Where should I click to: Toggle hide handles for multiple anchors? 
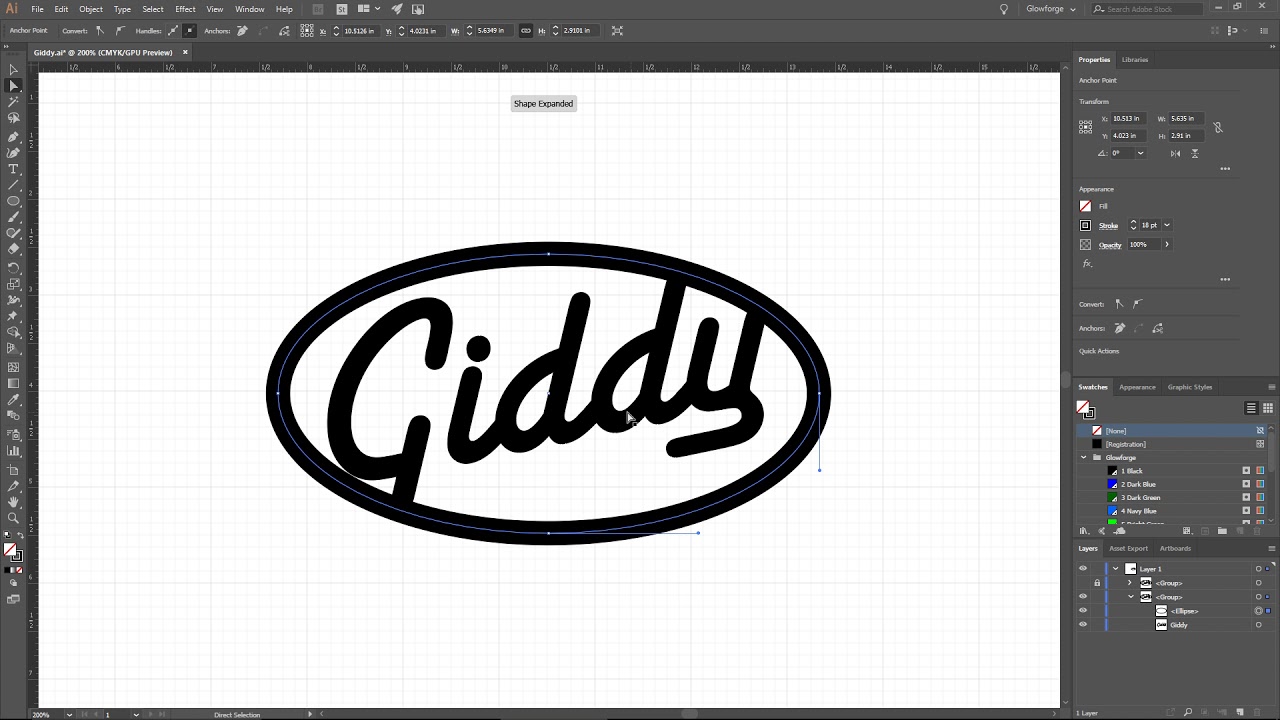point(190,31)
